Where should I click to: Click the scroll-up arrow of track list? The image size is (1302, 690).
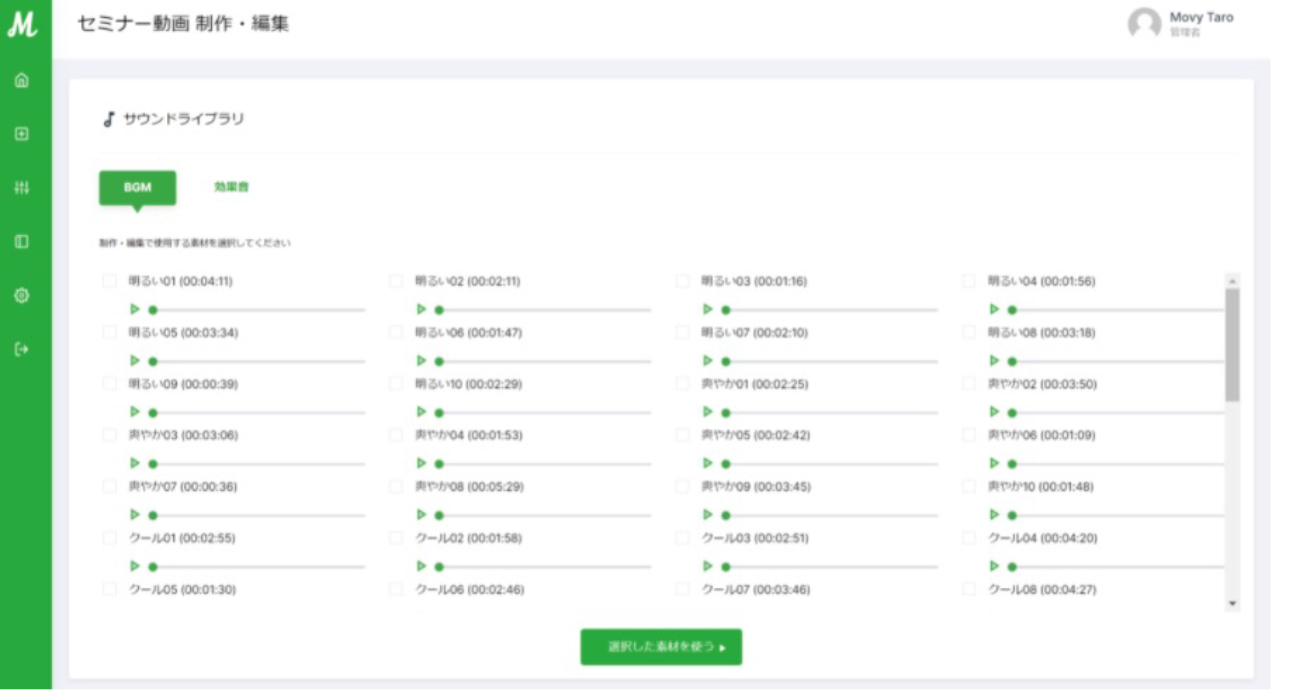tap(1232, 282)
